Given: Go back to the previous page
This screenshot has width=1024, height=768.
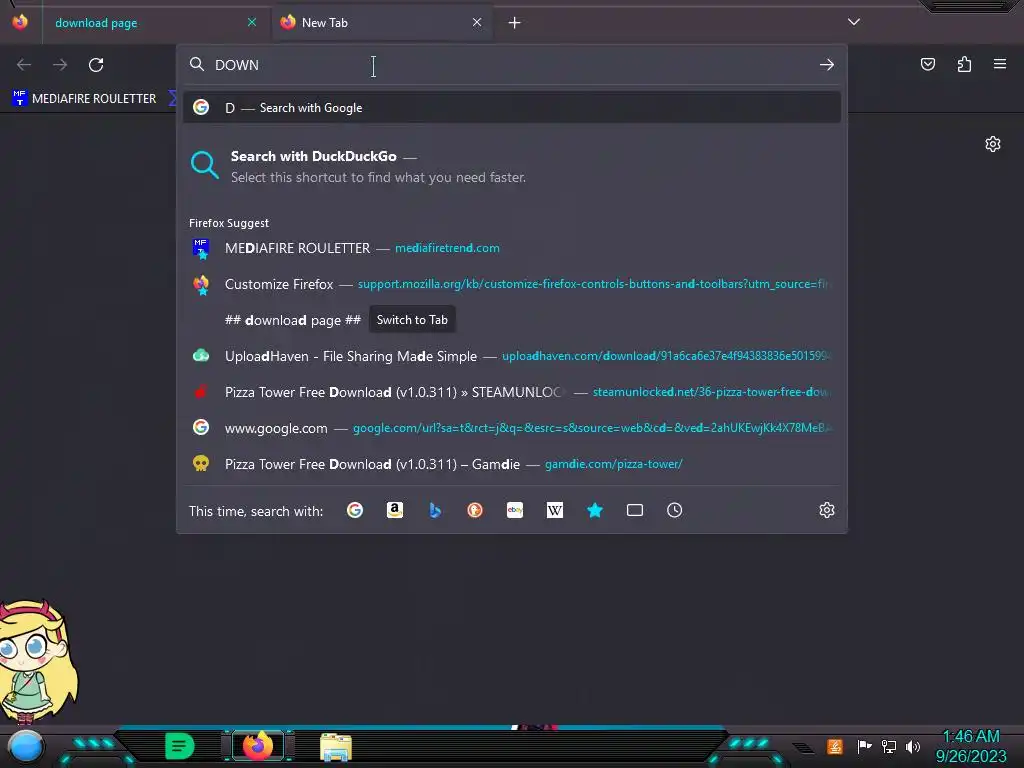Looking at the screenshot, I should click(24, 65).
